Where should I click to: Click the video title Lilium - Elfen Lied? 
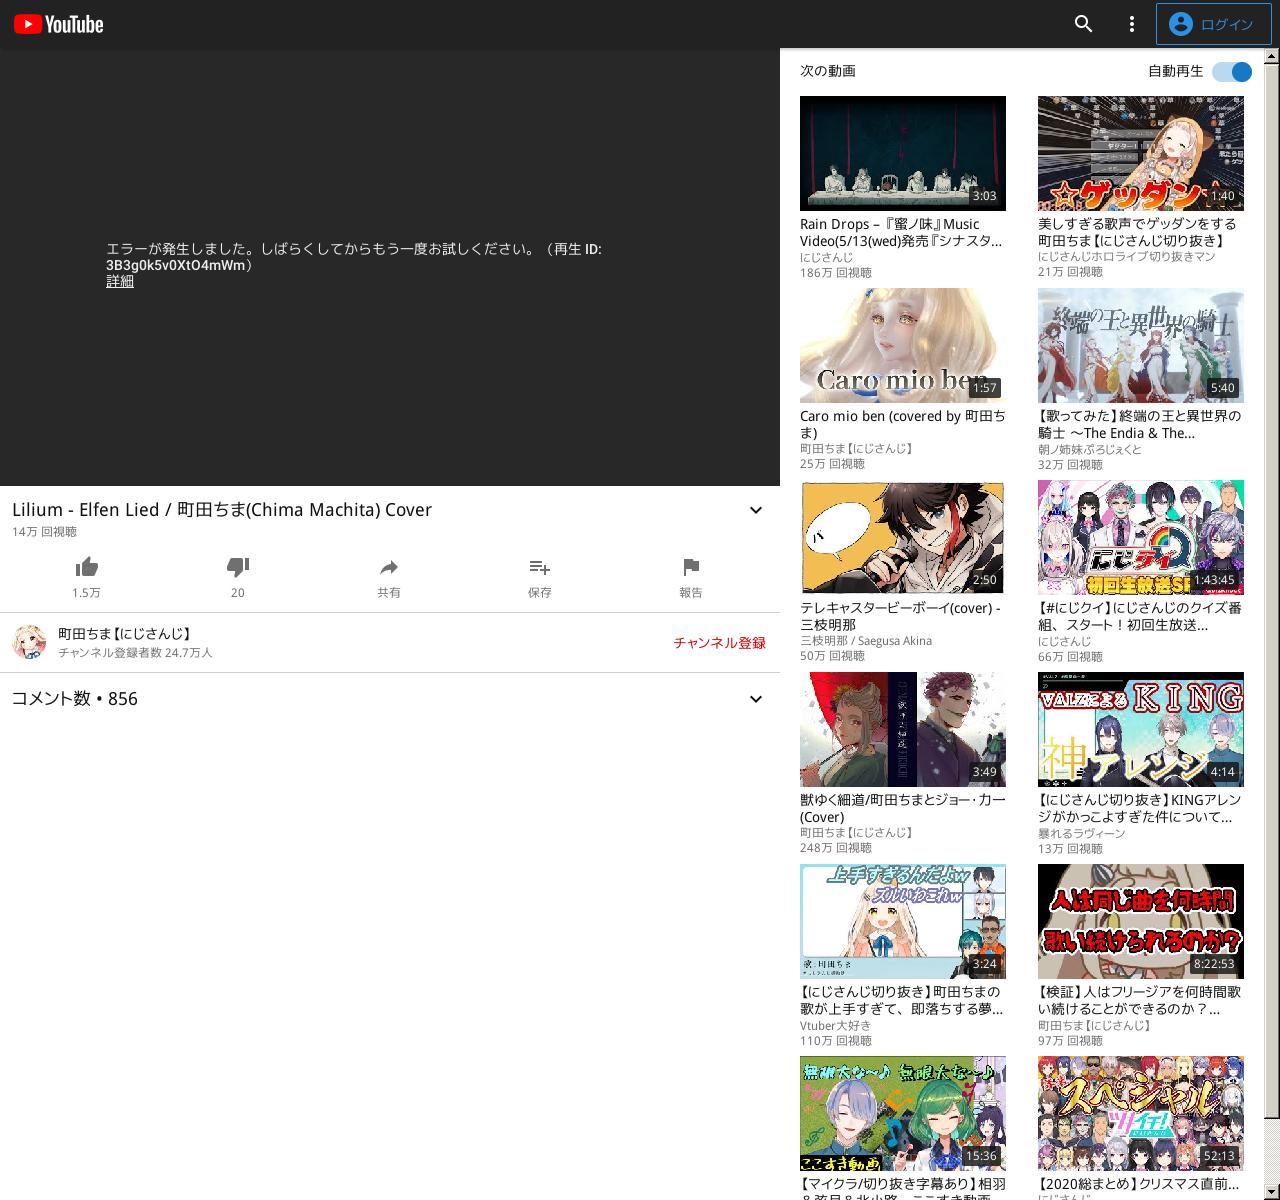[222, 510]
